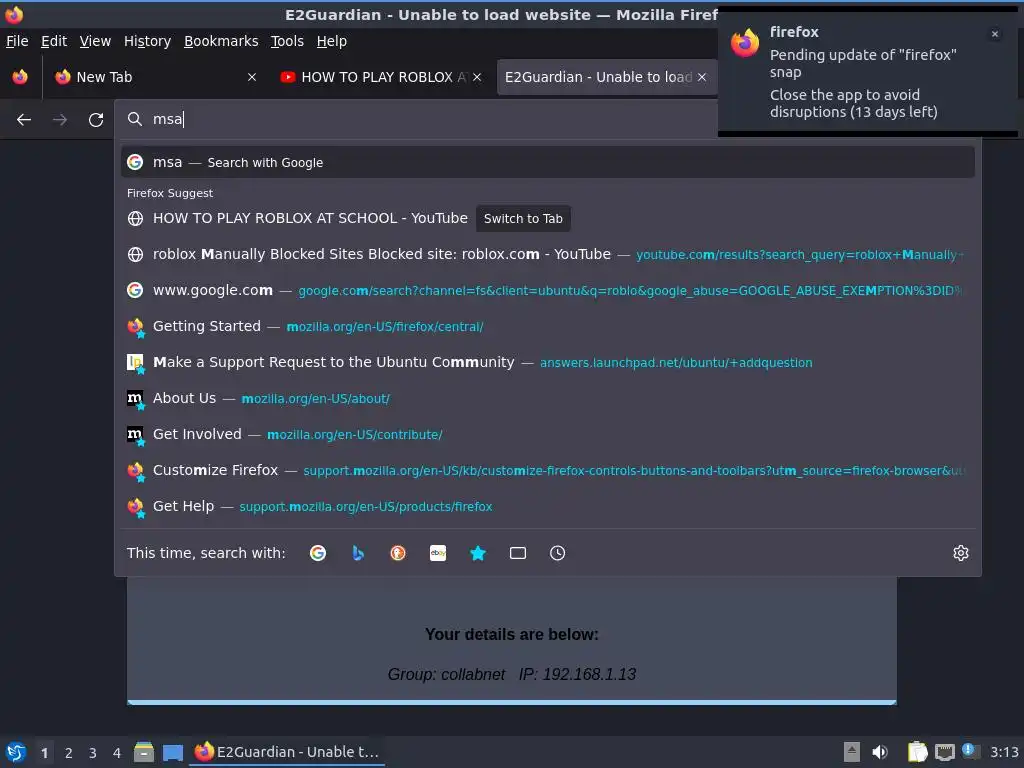The height and width of the screenshot is (768, 1024).
Task: Choose msa Search with Google suggestion
Action: click(x=548, y=162)
